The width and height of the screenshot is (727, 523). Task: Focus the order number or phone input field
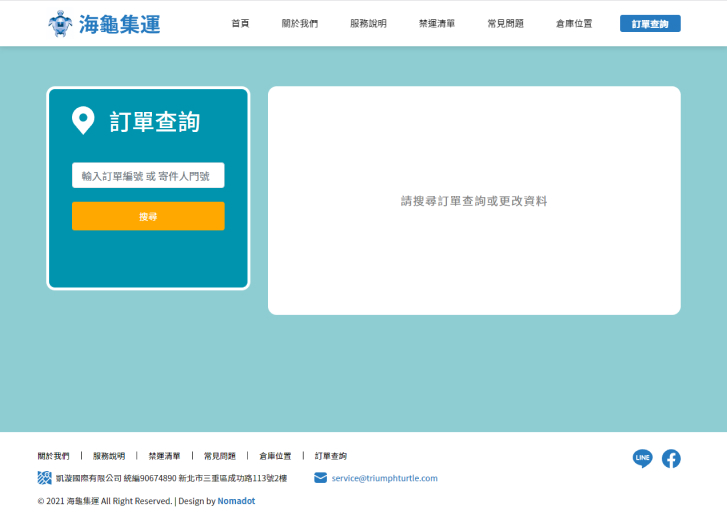tap(148, 176)
